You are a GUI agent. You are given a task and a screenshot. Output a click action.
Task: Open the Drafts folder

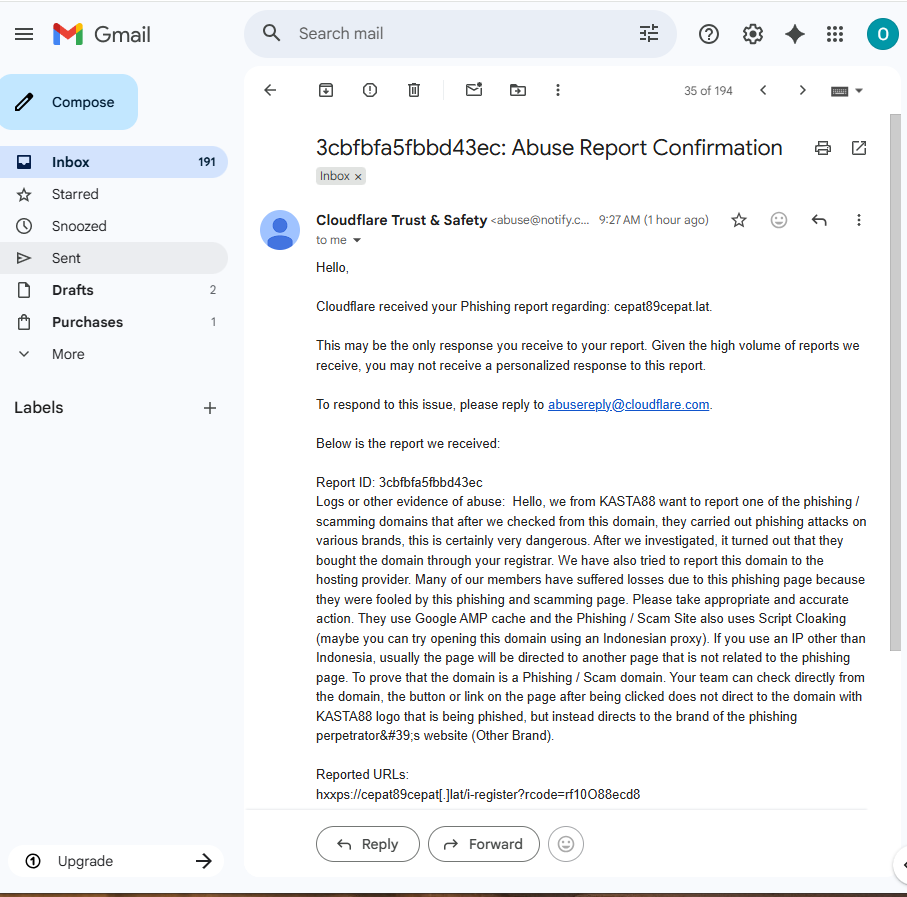click(x=113, y=290)
